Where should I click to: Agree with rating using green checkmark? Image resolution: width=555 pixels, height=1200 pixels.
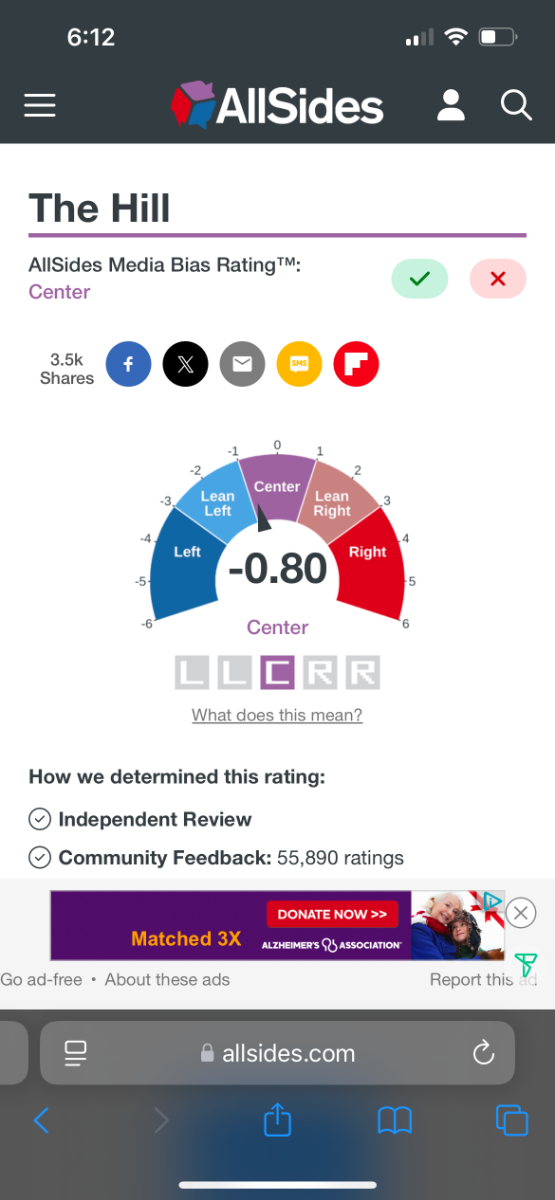(x=420, y=279)
